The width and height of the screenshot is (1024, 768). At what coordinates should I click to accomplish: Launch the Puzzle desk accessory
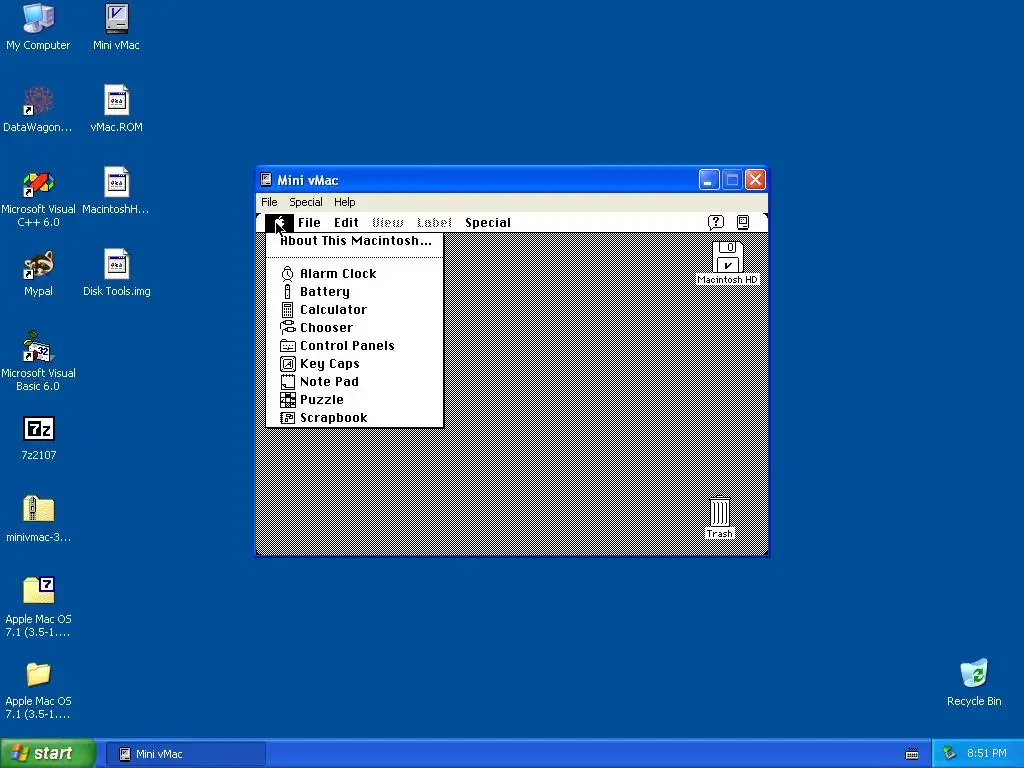(355, 400)
